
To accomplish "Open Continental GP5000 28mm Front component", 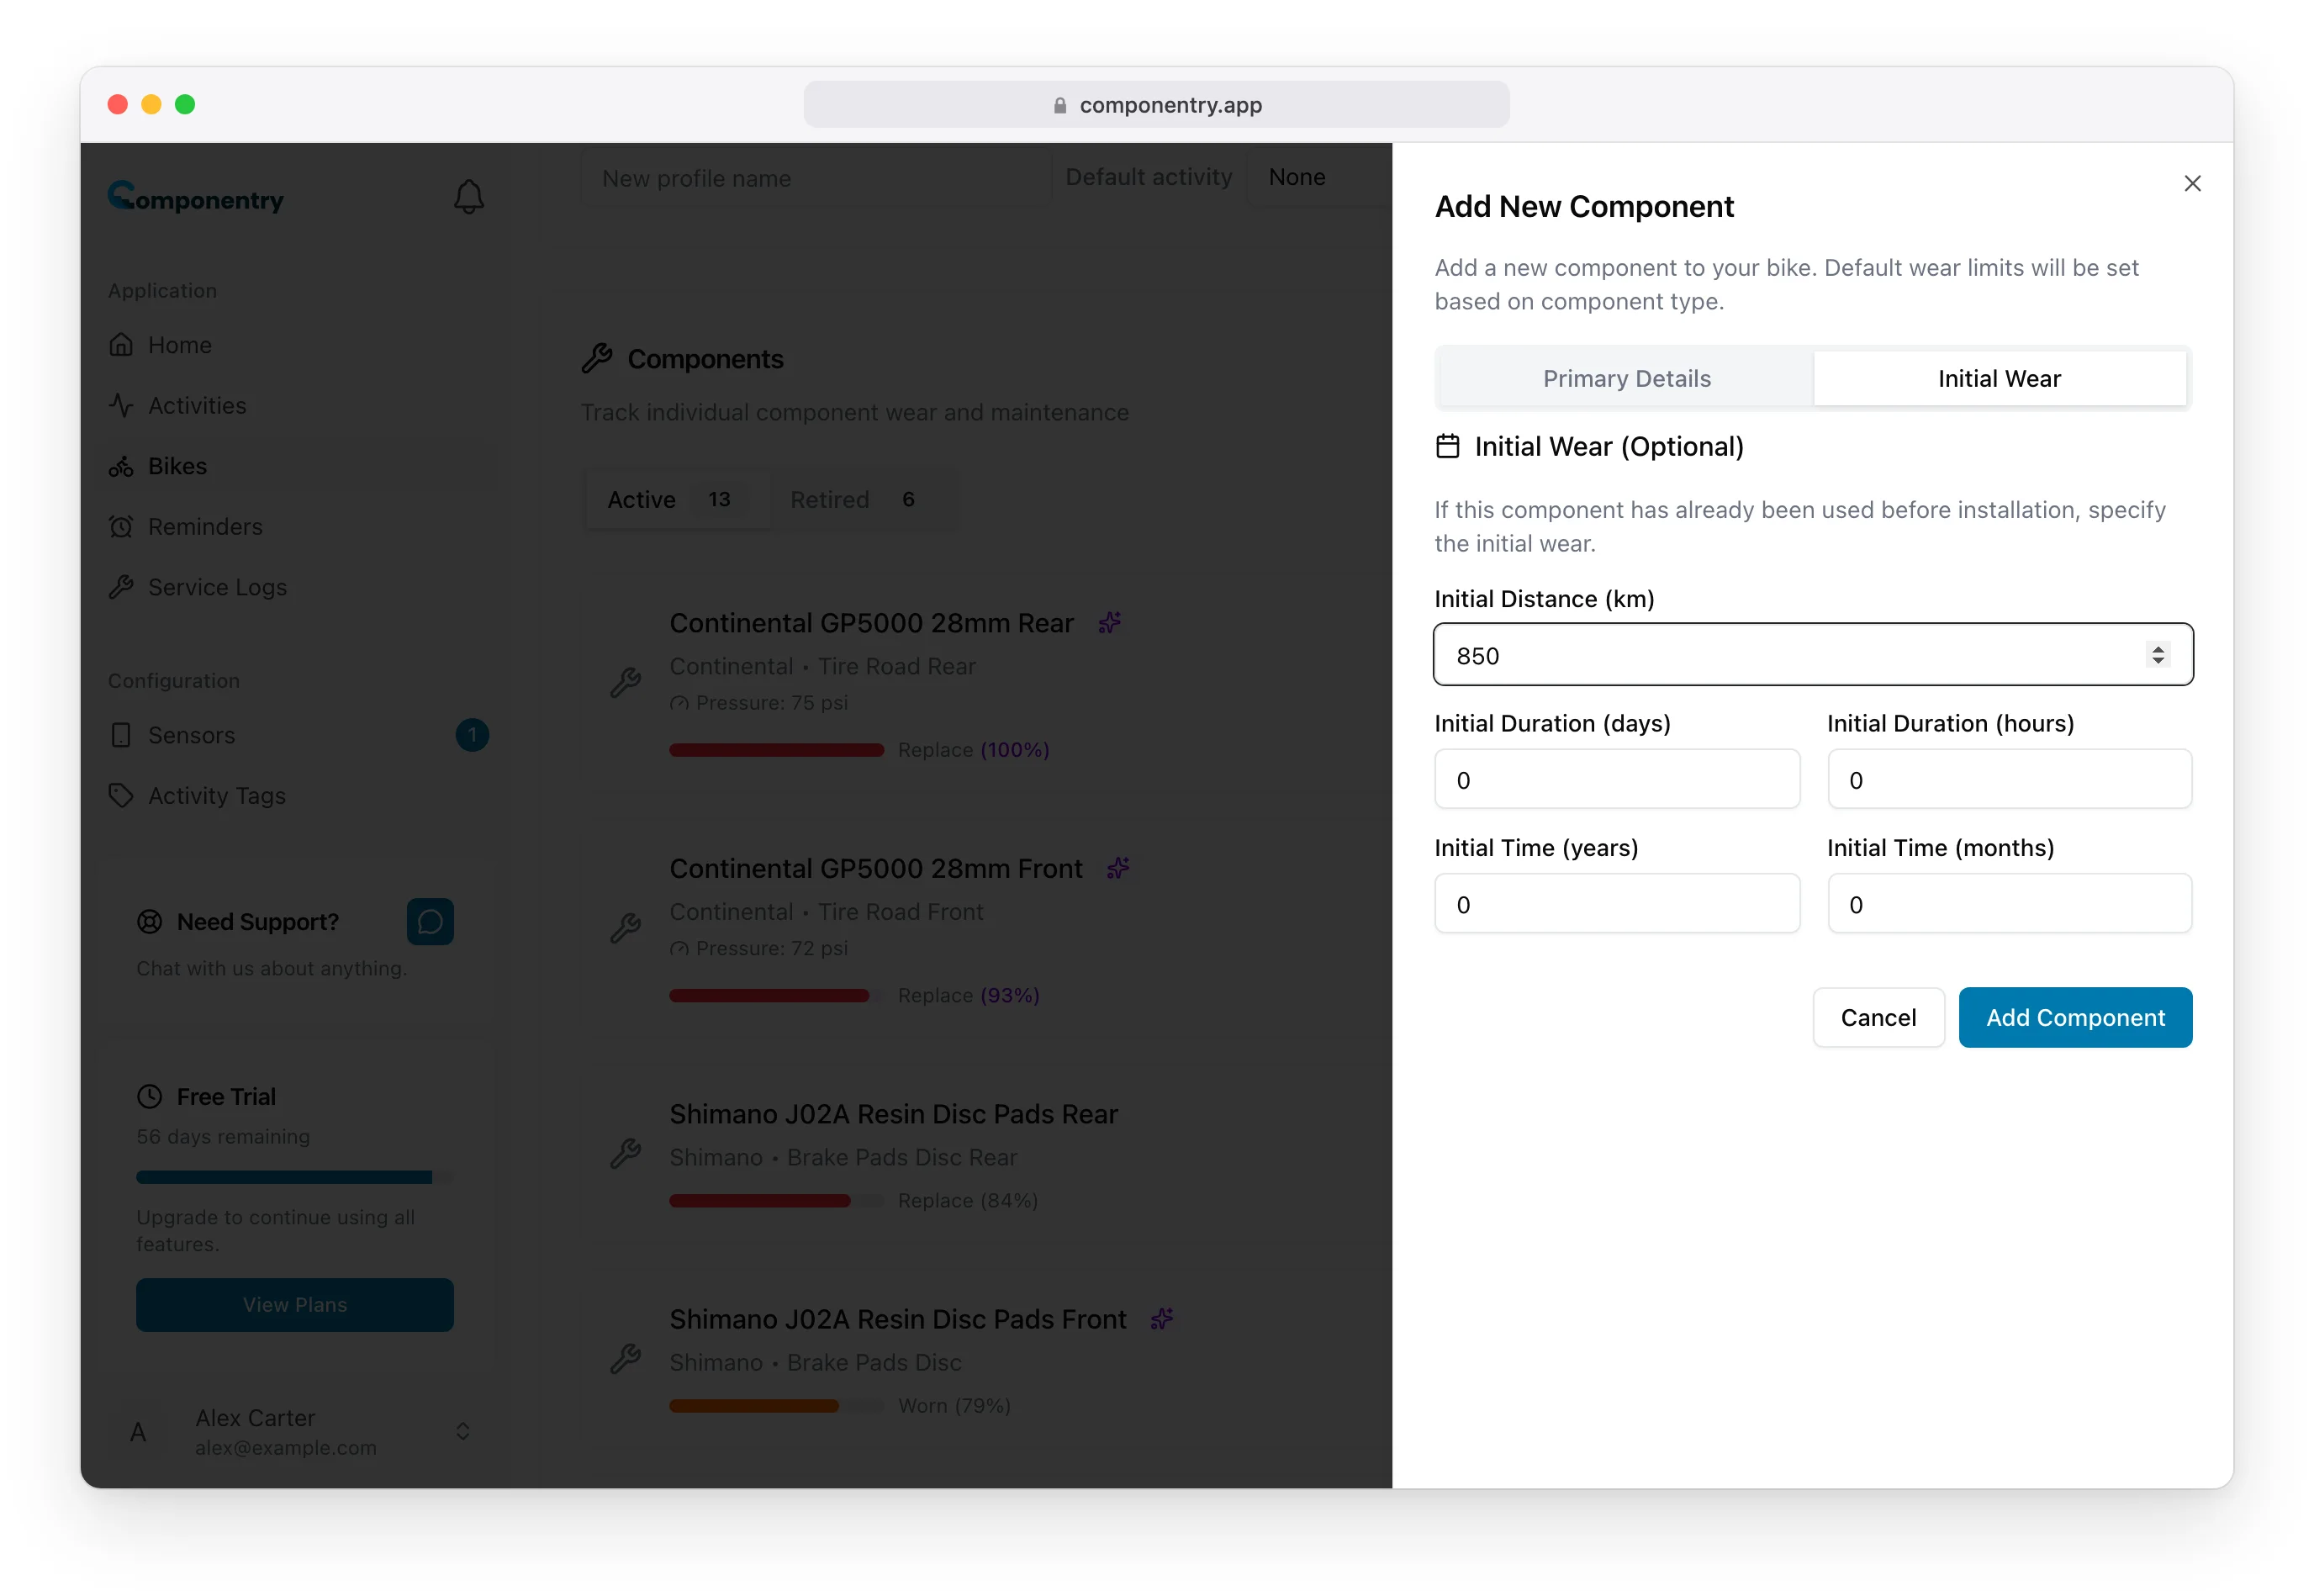I will pyautogui.click(x=876, y=868).
